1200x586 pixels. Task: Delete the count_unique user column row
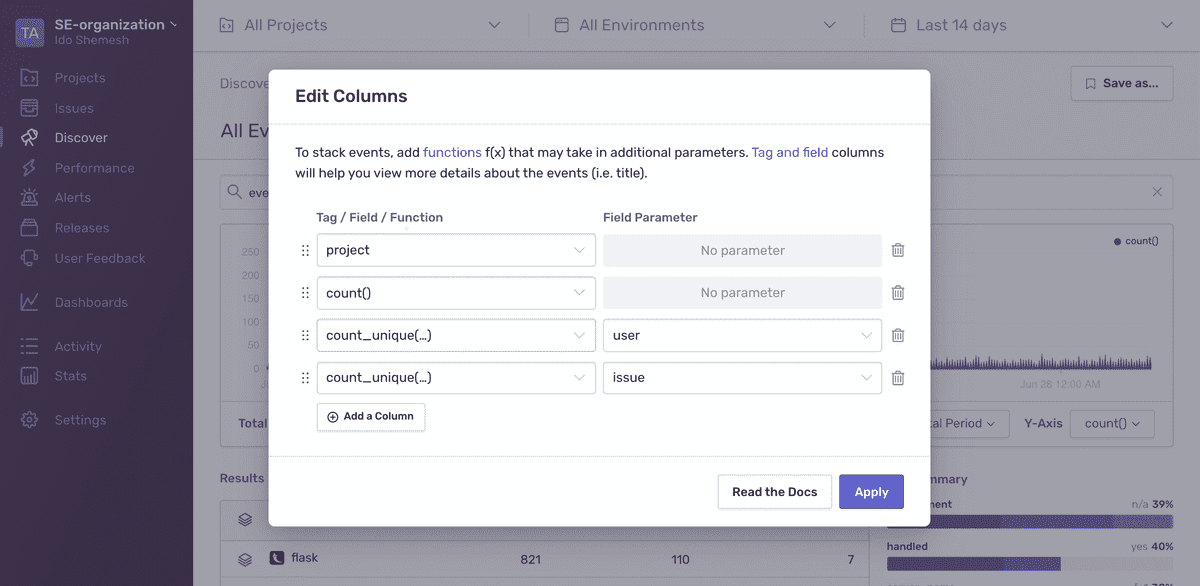coord(898,336)
